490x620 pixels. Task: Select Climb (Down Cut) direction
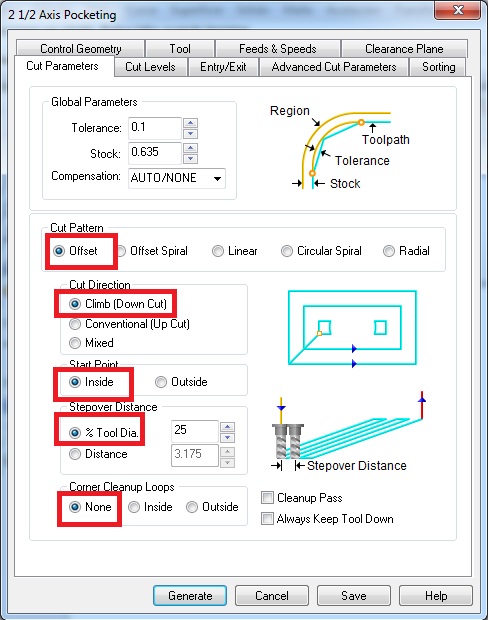[118, 304]
